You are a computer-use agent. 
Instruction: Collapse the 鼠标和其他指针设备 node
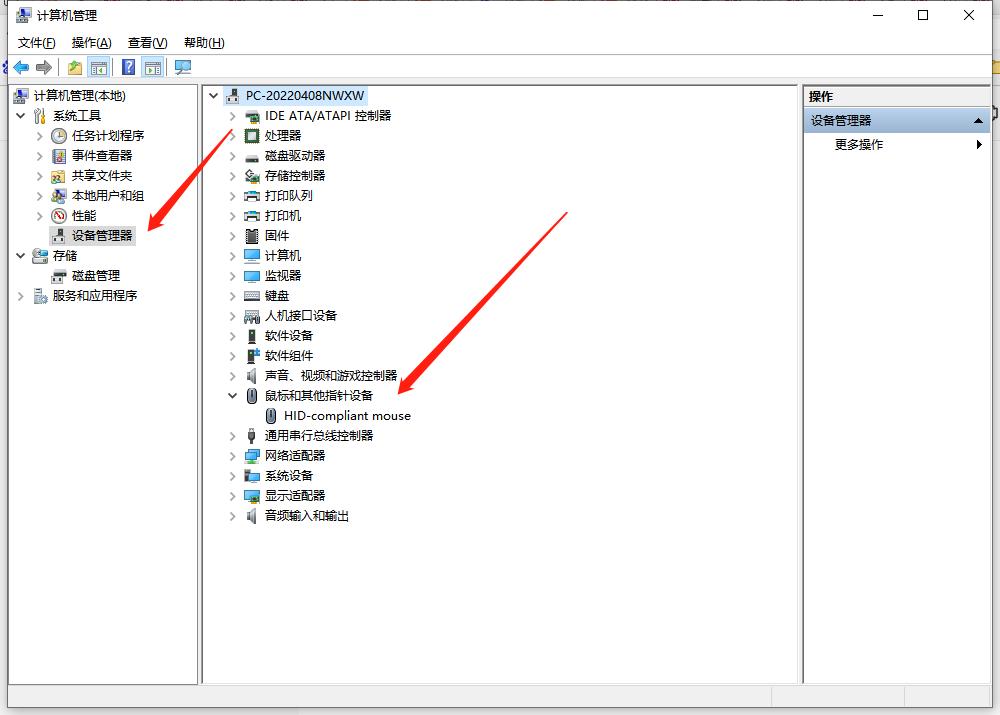(x=233, y=395)
